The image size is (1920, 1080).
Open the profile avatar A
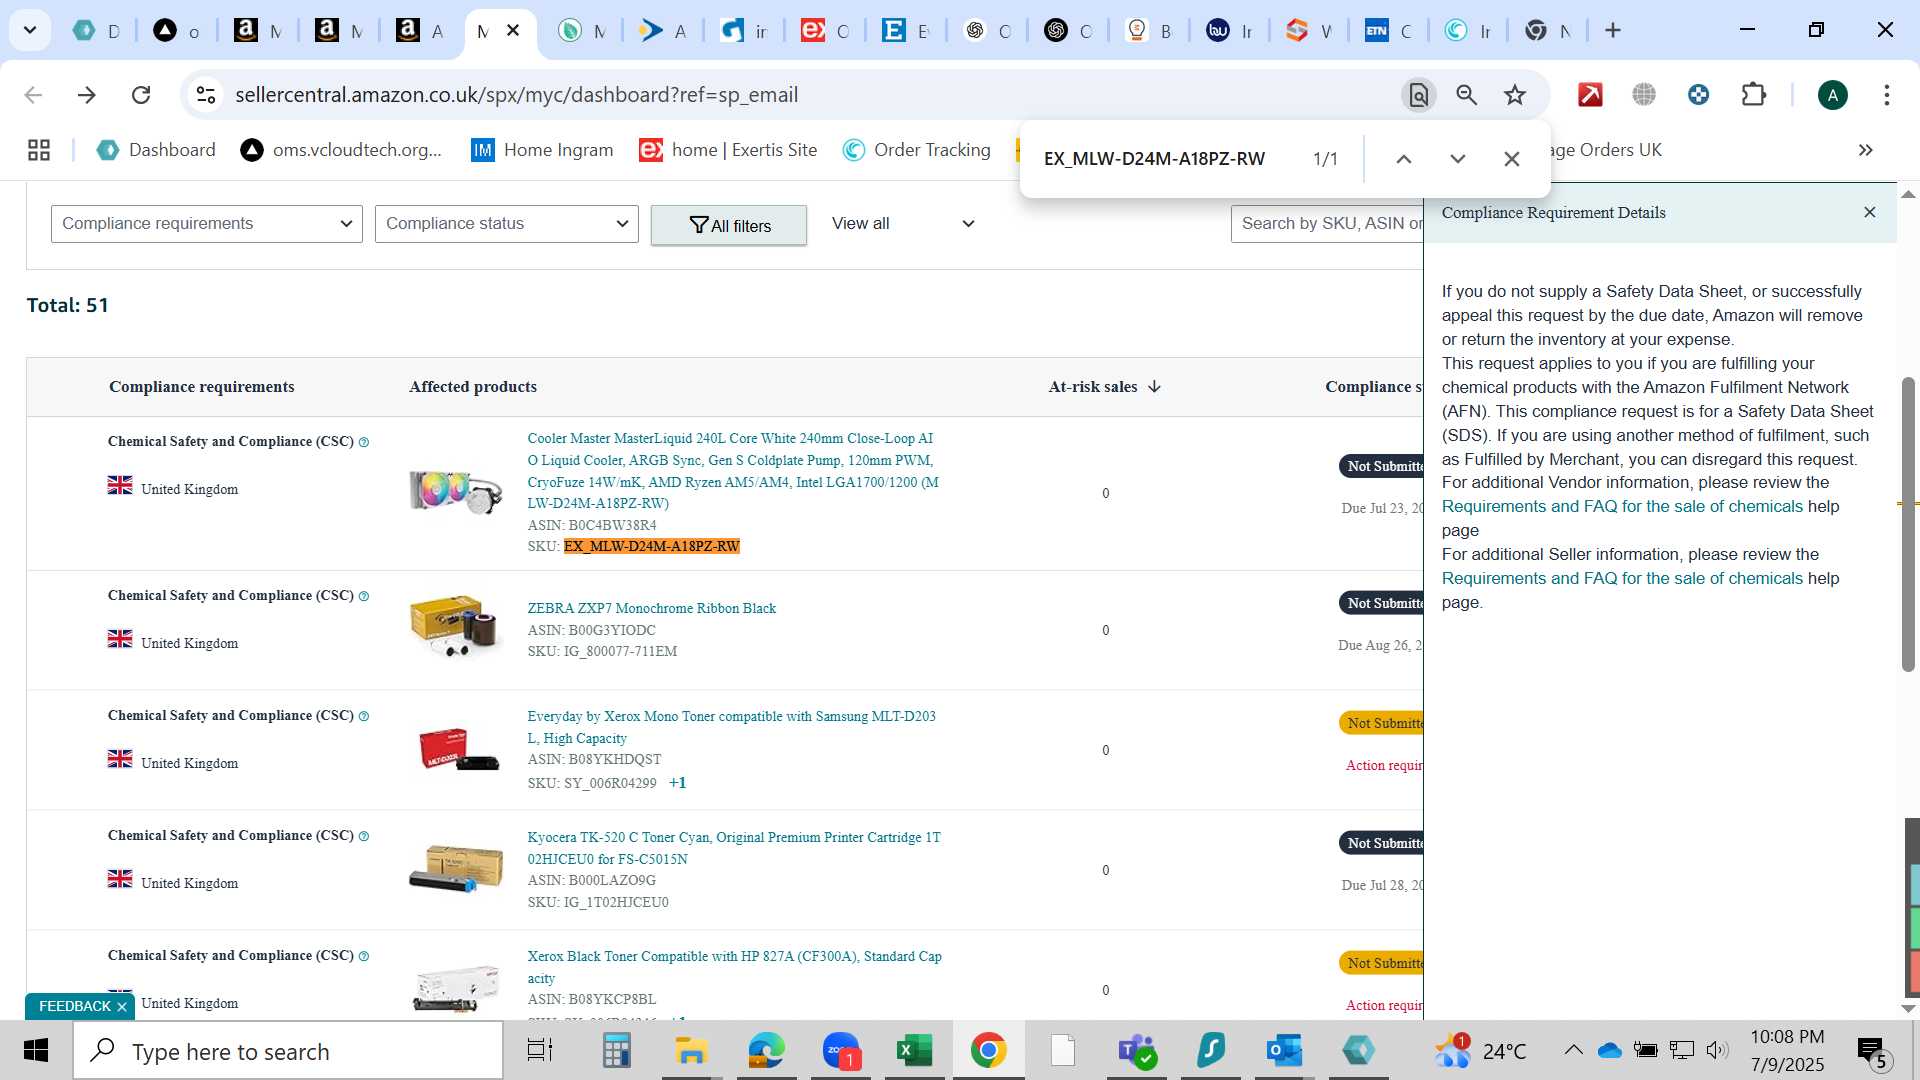[1832, 95]
